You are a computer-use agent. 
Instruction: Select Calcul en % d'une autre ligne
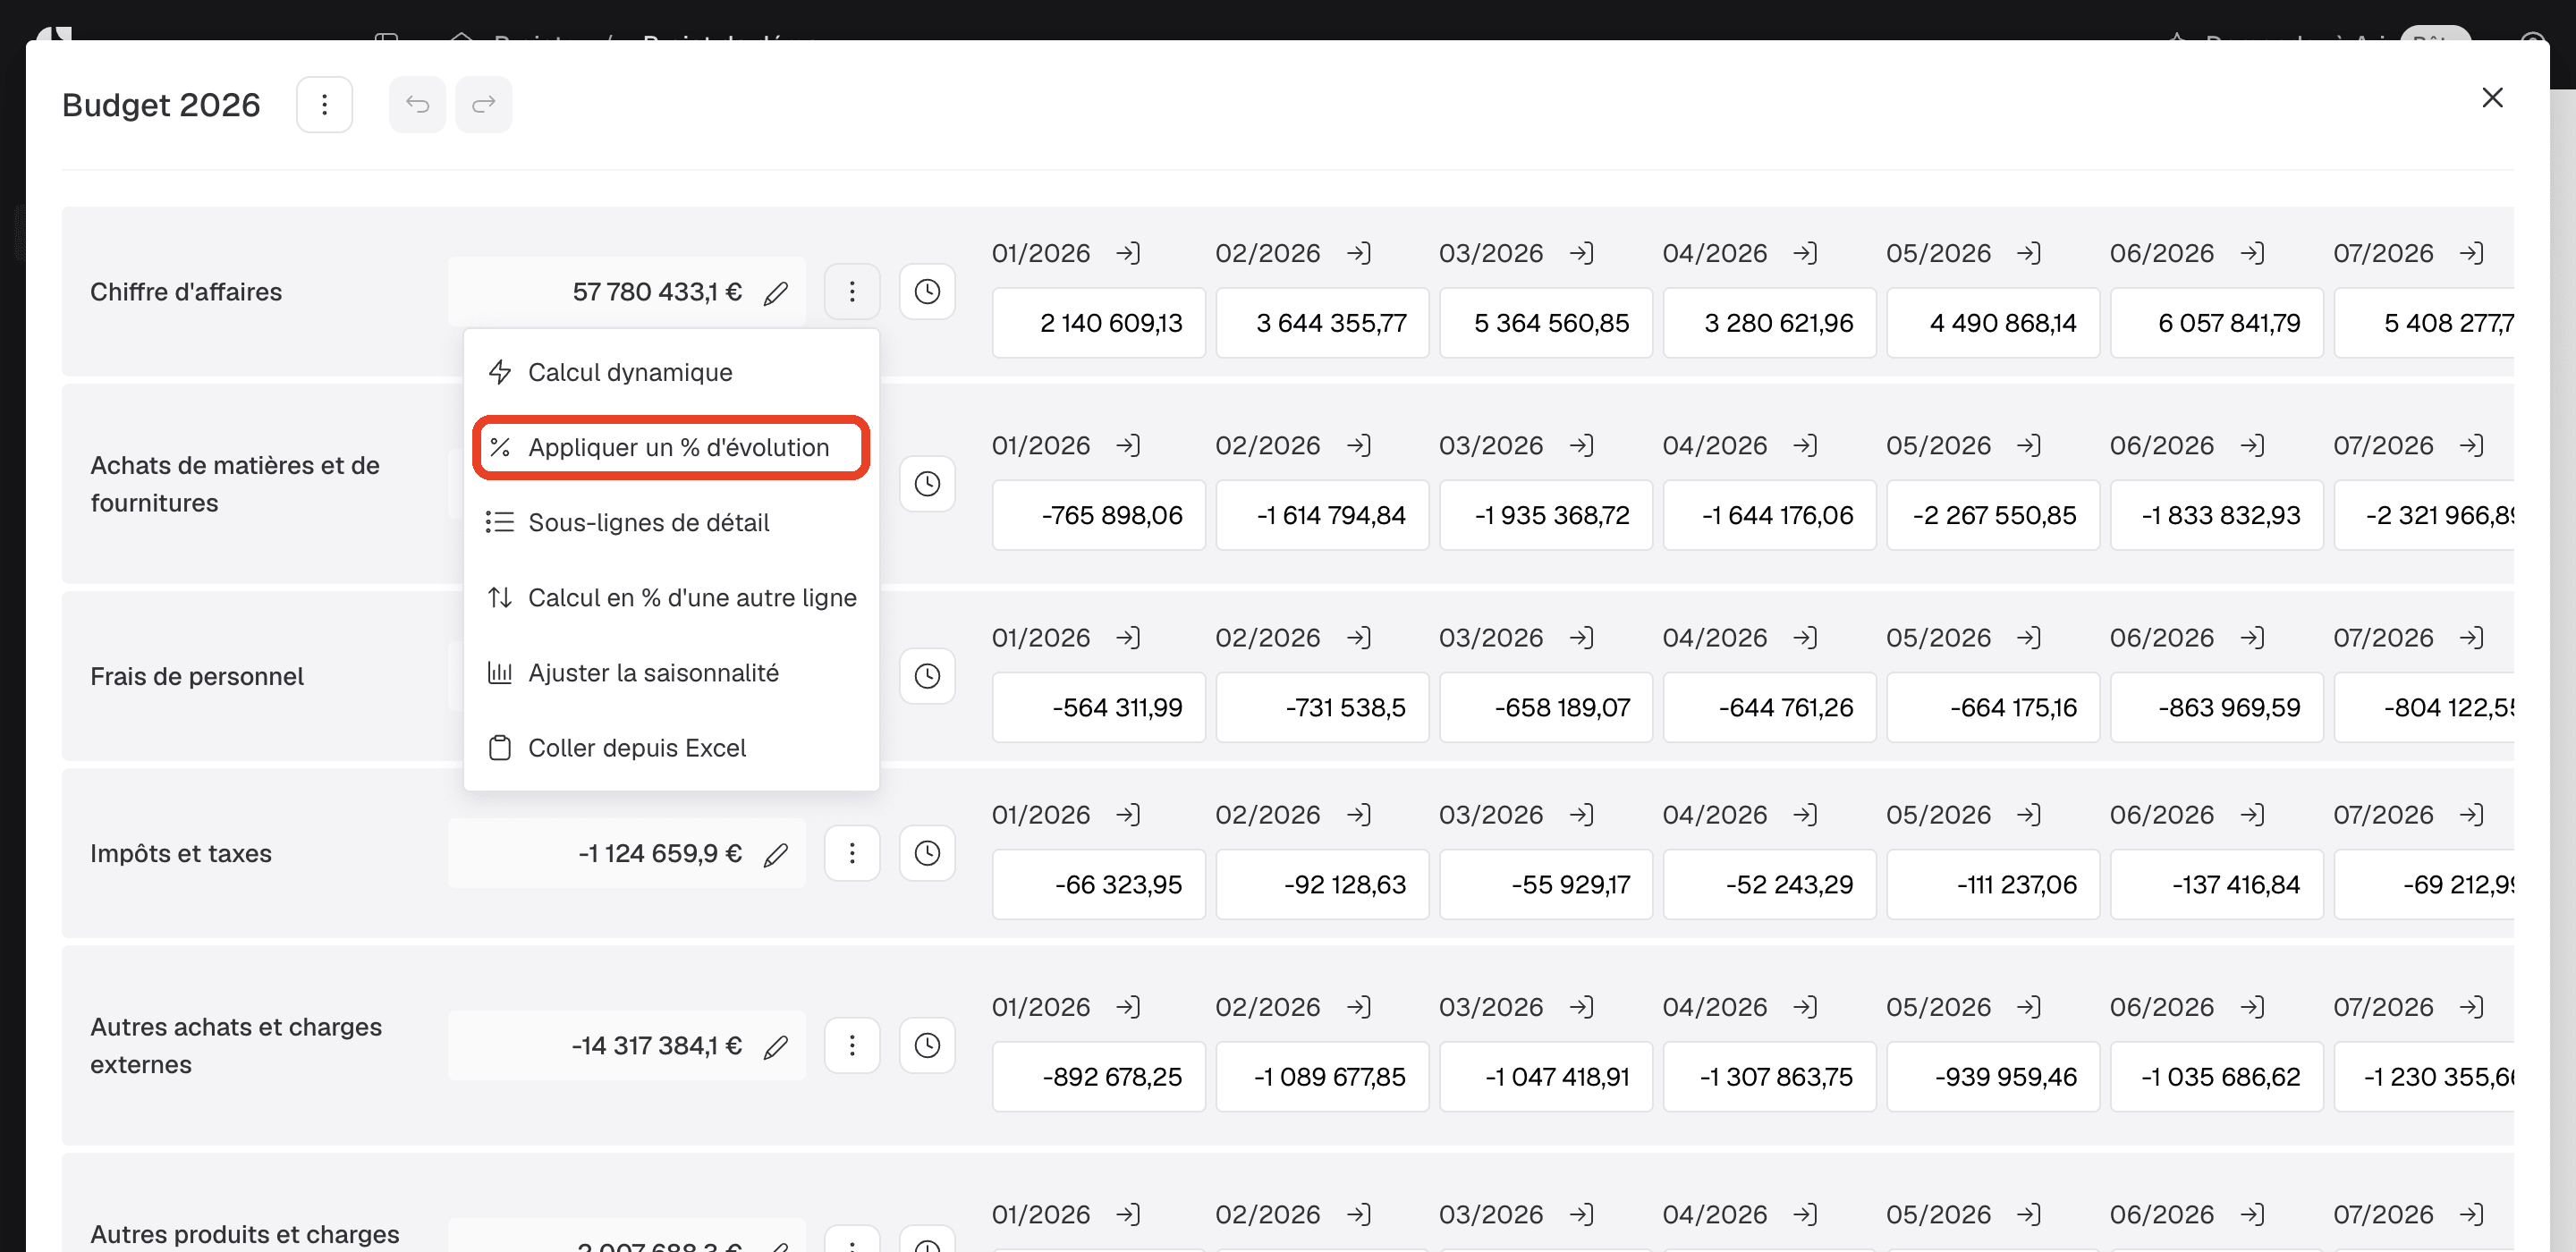click(671, 598)
